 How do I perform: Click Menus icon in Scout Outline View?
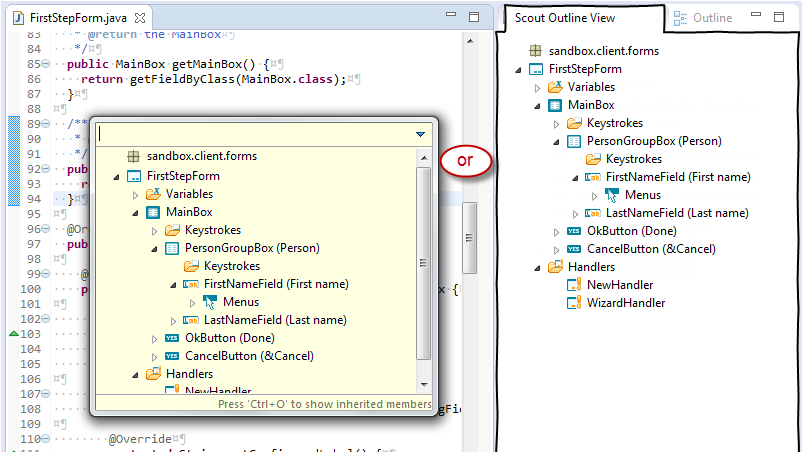(x=612, y=195)
